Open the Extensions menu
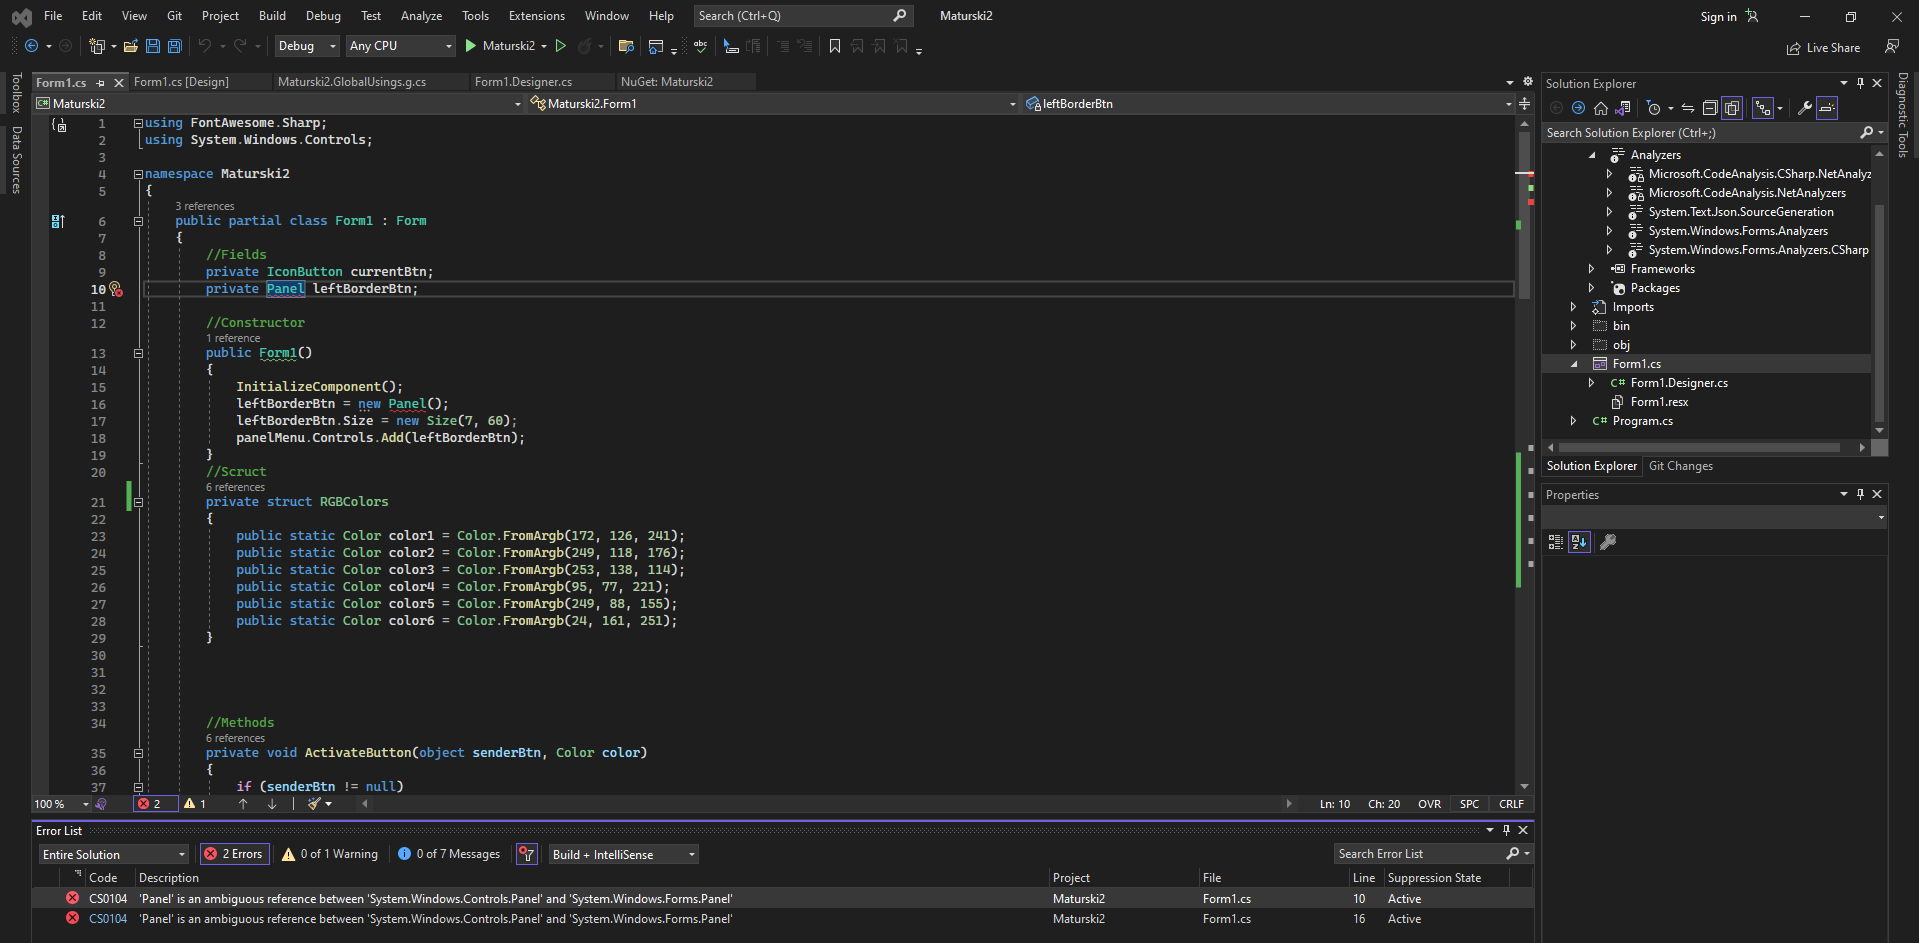The height and width of the screenshot is (943, 1919). tap(536, 16)
